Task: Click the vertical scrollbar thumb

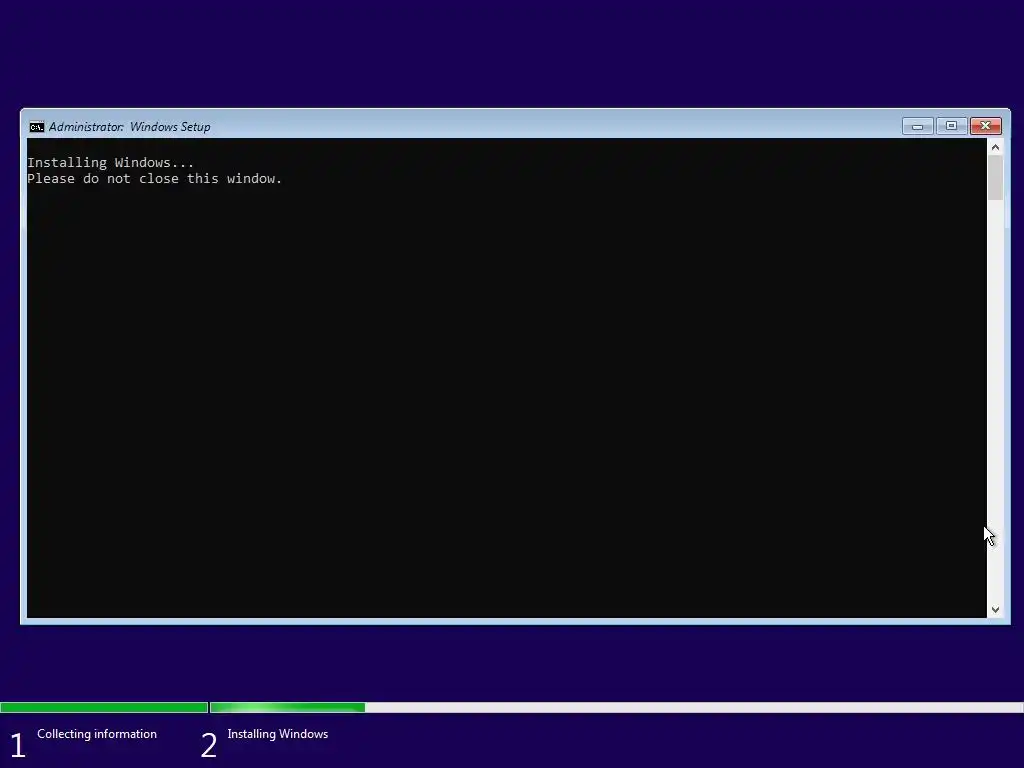Action: coord(995,178)
